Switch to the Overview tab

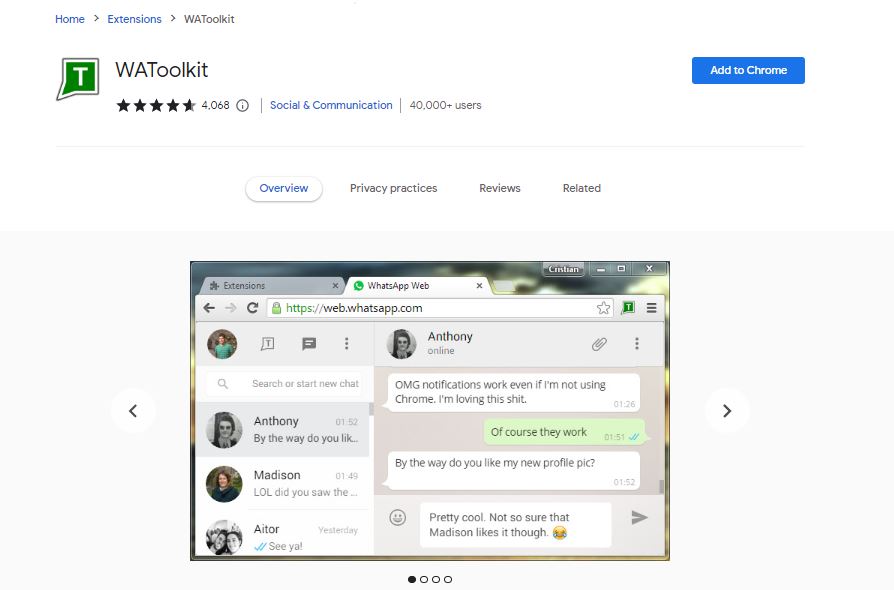pyautogui.click(x=284, y=189)
